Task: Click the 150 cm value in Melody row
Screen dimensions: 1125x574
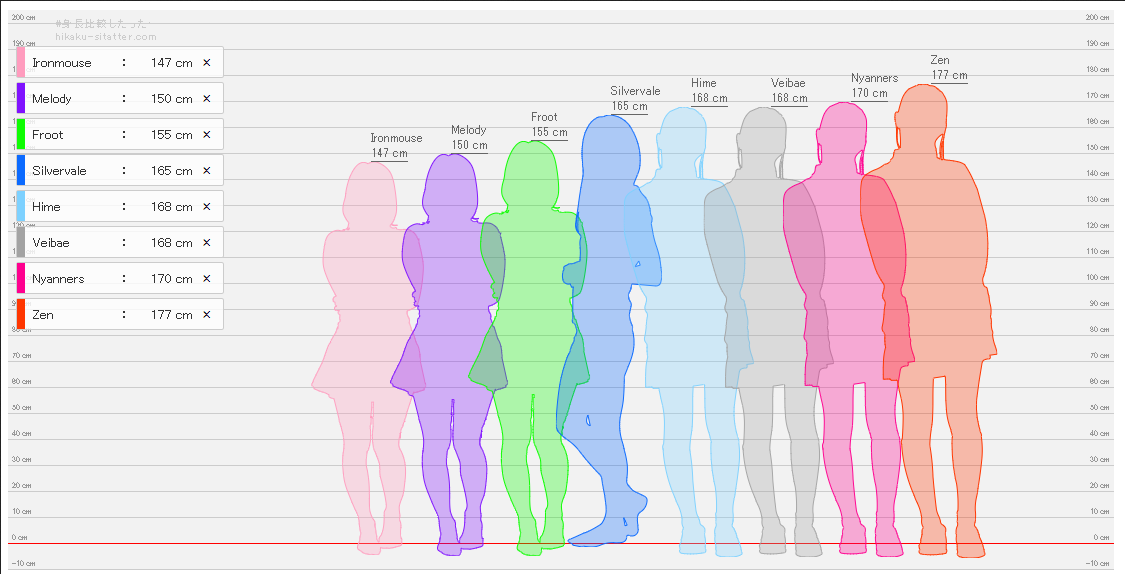Action: [171, 99]
